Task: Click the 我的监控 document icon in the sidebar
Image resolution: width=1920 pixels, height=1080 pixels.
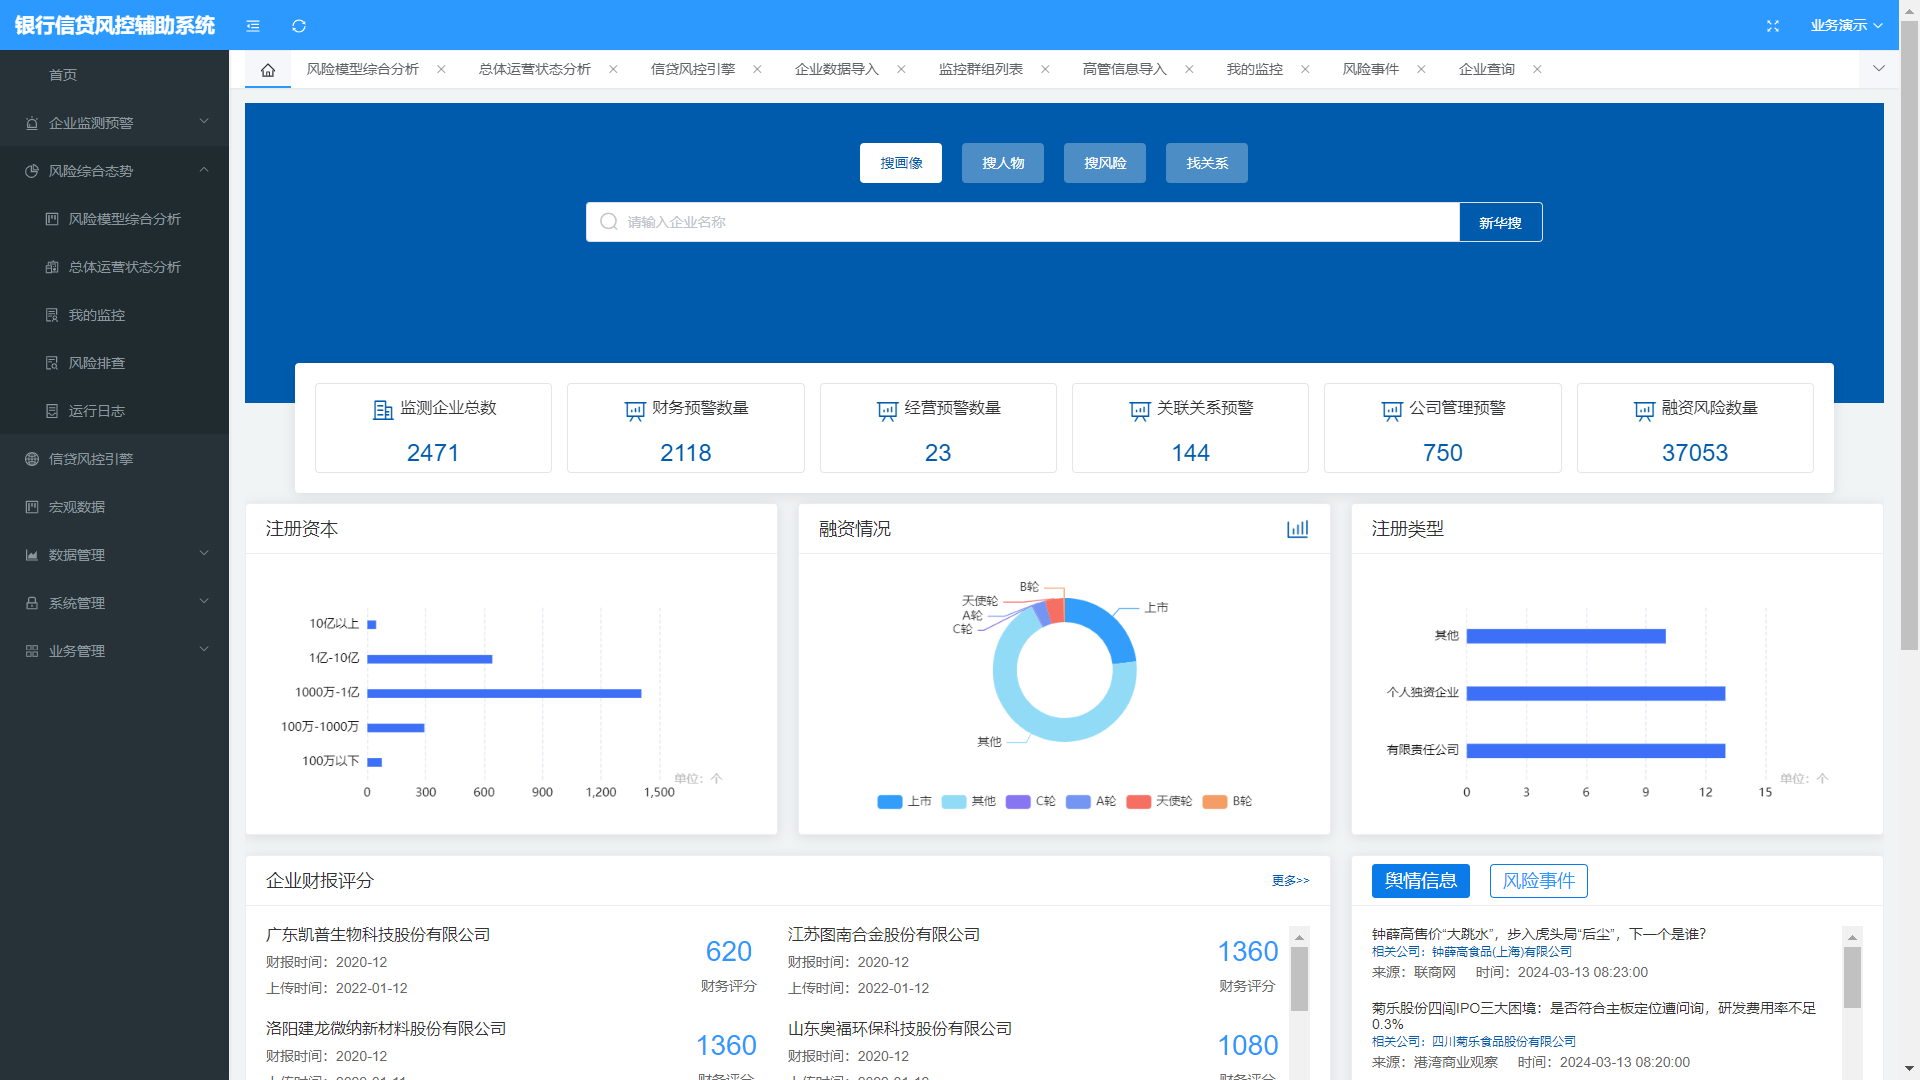Action: coord(52,315)
